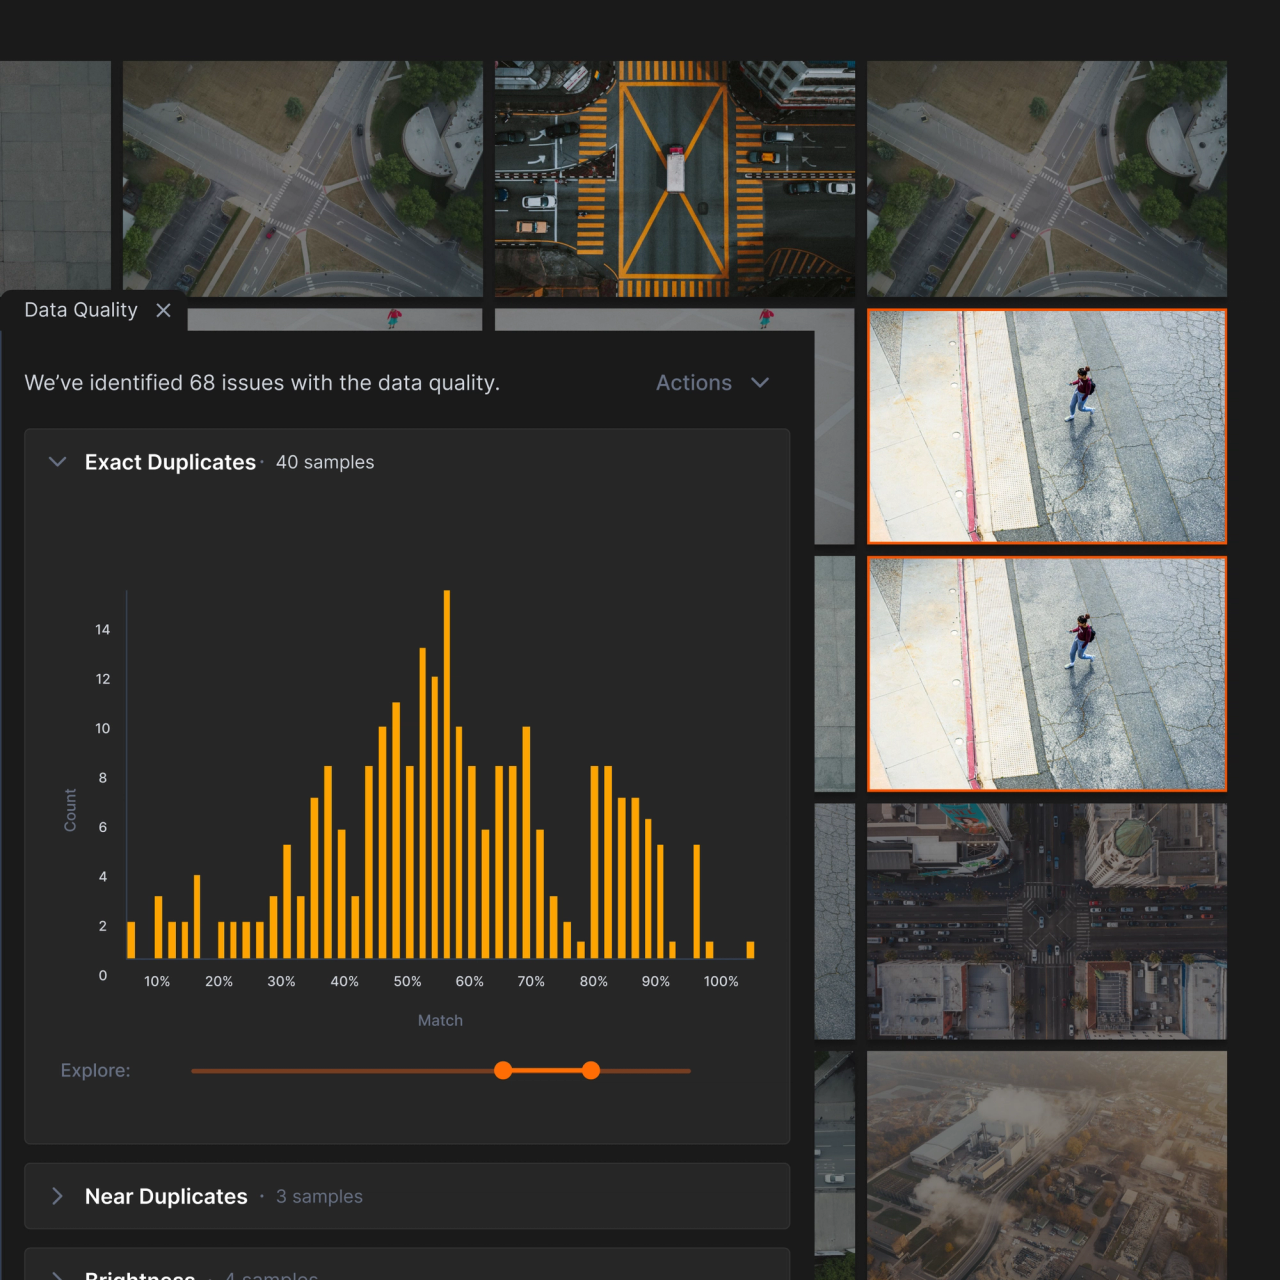Expand the Near Duplicates section

58,1196
